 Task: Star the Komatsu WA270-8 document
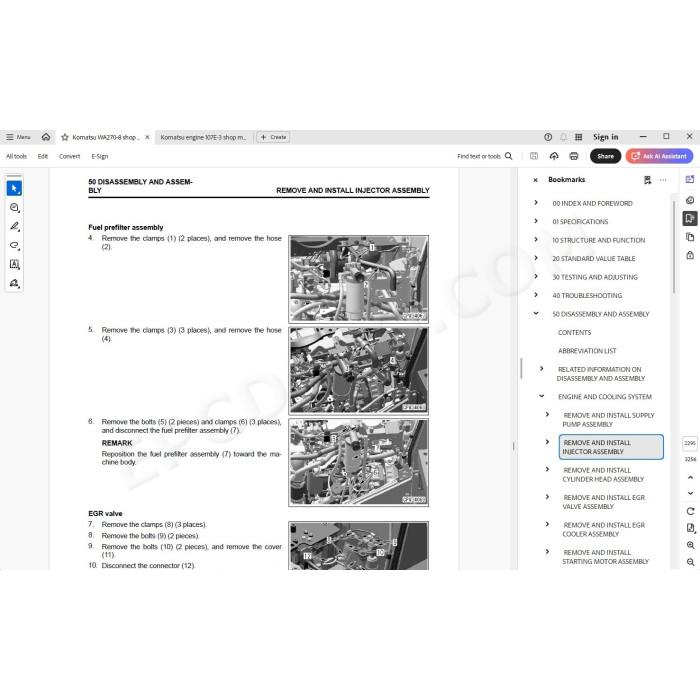click(65, 137)
